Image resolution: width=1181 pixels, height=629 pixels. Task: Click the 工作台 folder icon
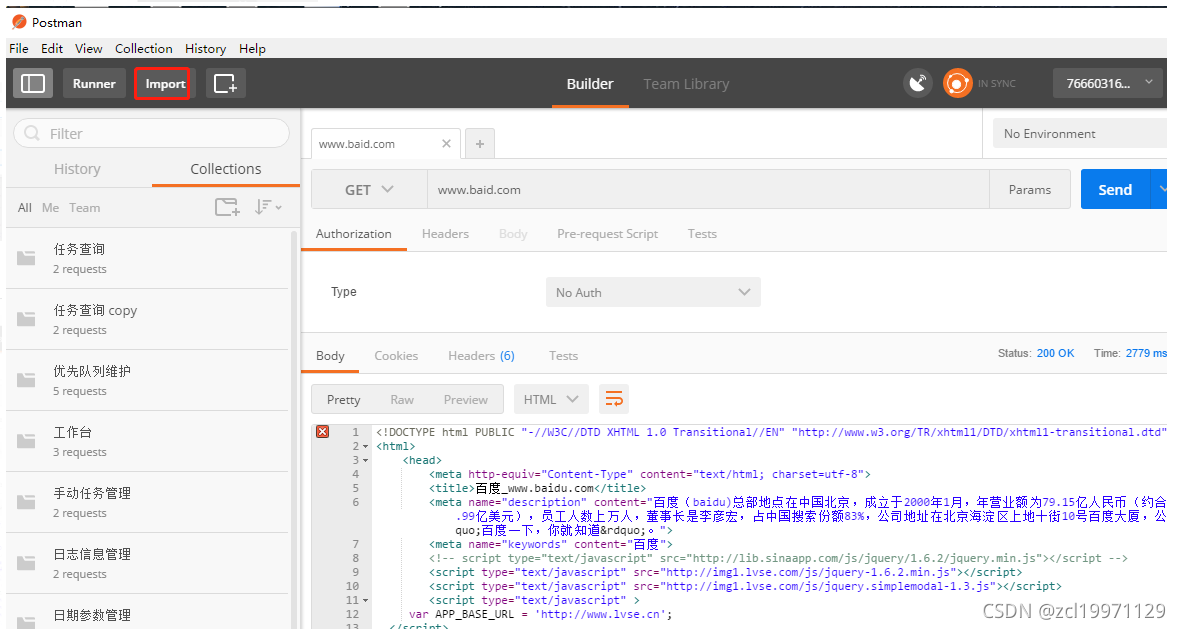[26, 441]
